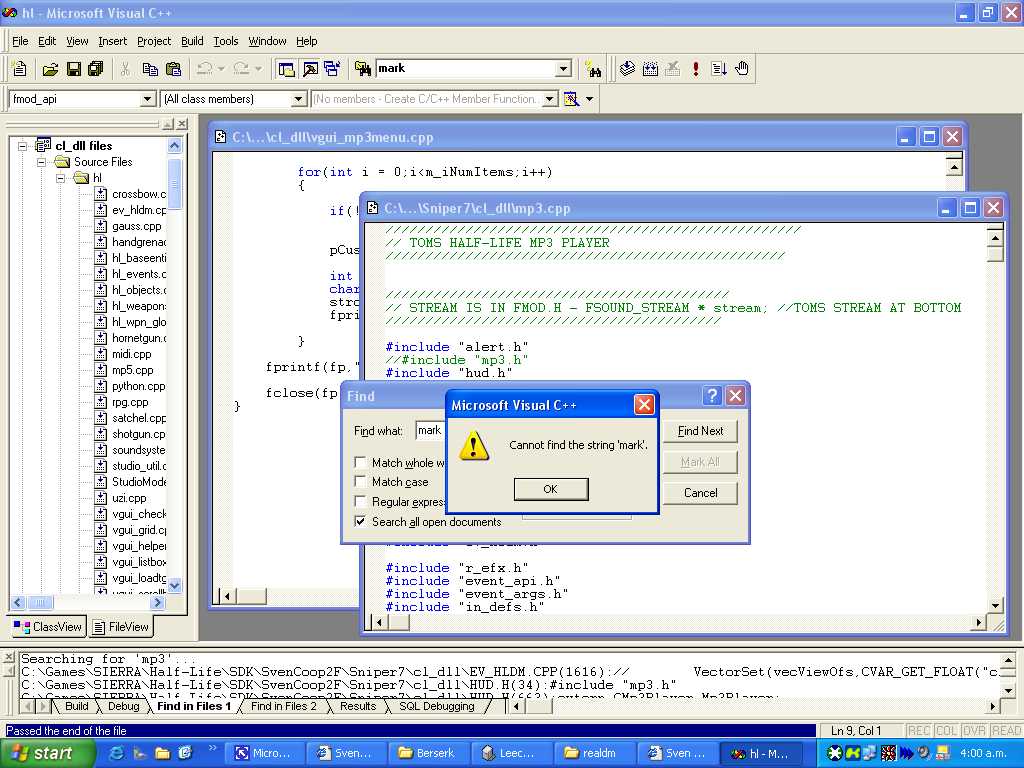
Task: Toggle the Workspace pane toolbar icon
Action: click(286, 69)
